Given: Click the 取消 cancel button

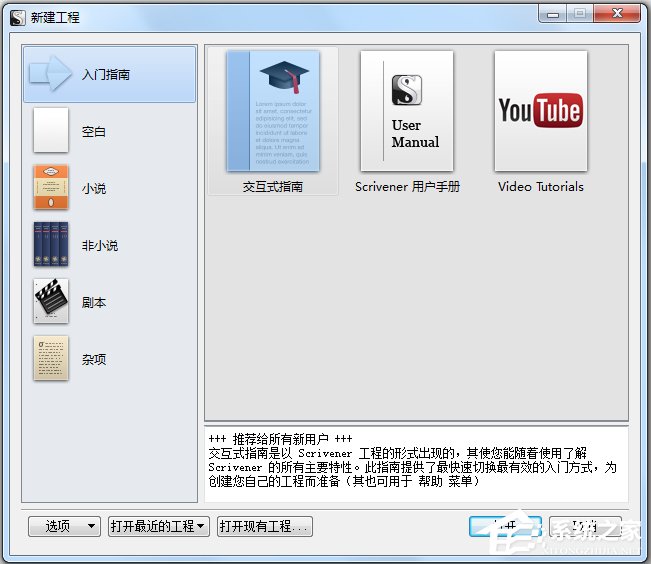Looking at the screenshot, I should coord(584,526).
